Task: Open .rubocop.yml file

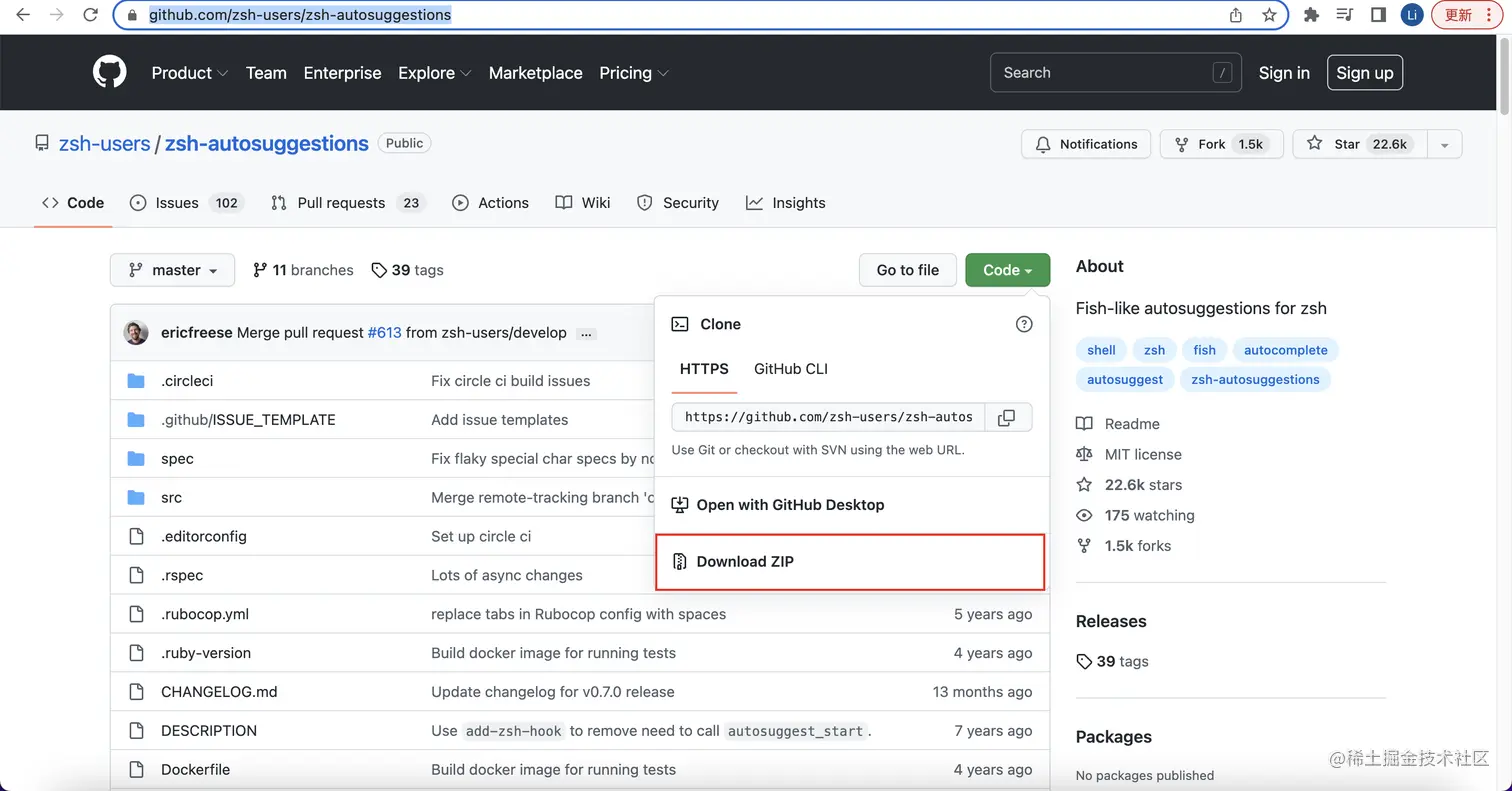Action: click(205, 614)
